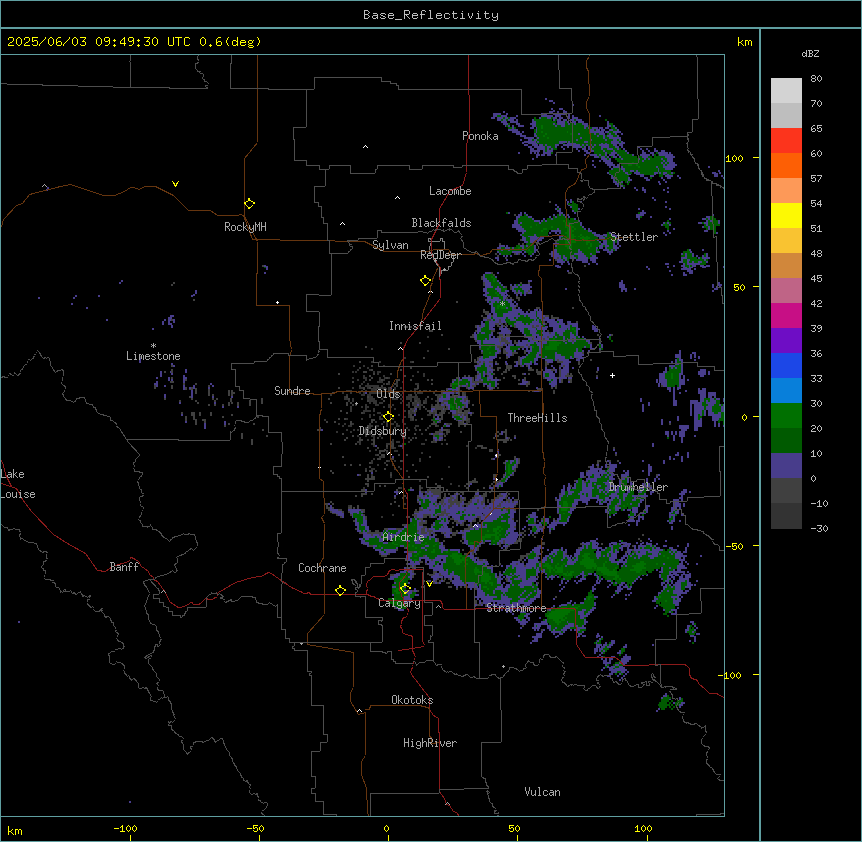The height and width of the screenshot is (842, 862).
Task: Click the Stettler label
Action: (x=634, y=237)
